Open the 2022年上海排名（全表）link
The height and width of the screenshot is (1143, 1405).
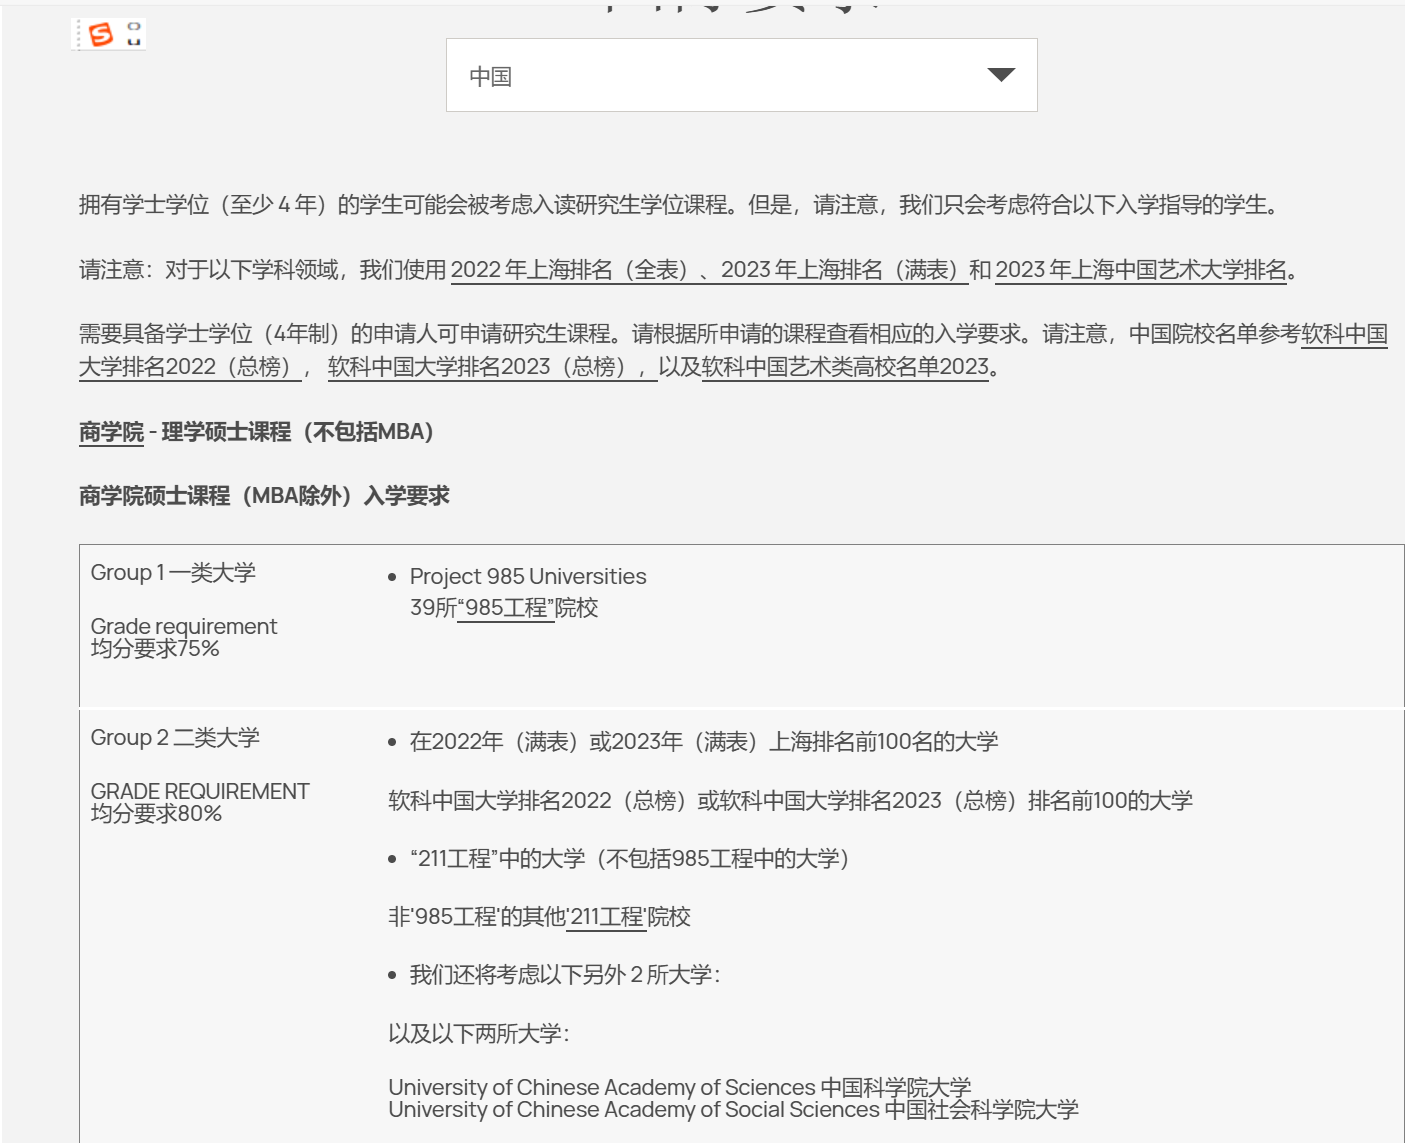click(x=570, y=270)
